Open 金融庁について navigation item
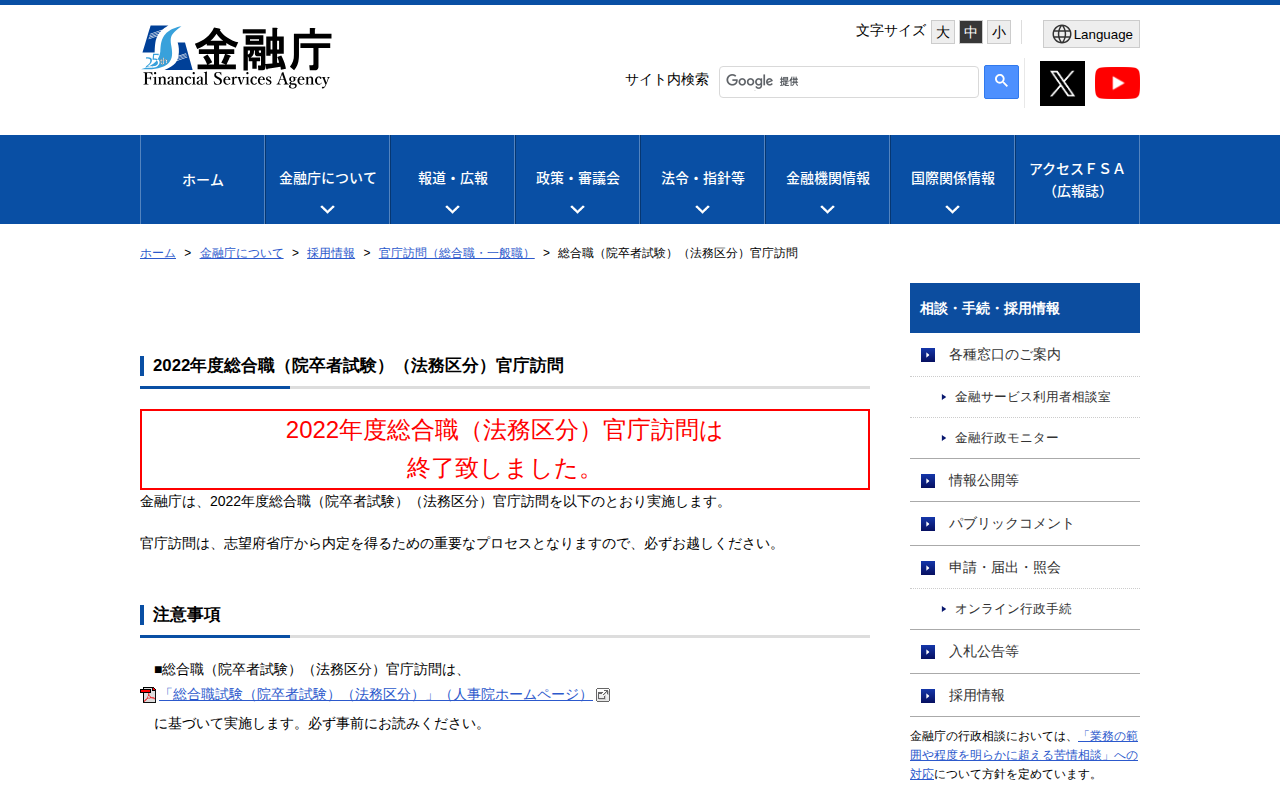 click(x=328, y=178)
